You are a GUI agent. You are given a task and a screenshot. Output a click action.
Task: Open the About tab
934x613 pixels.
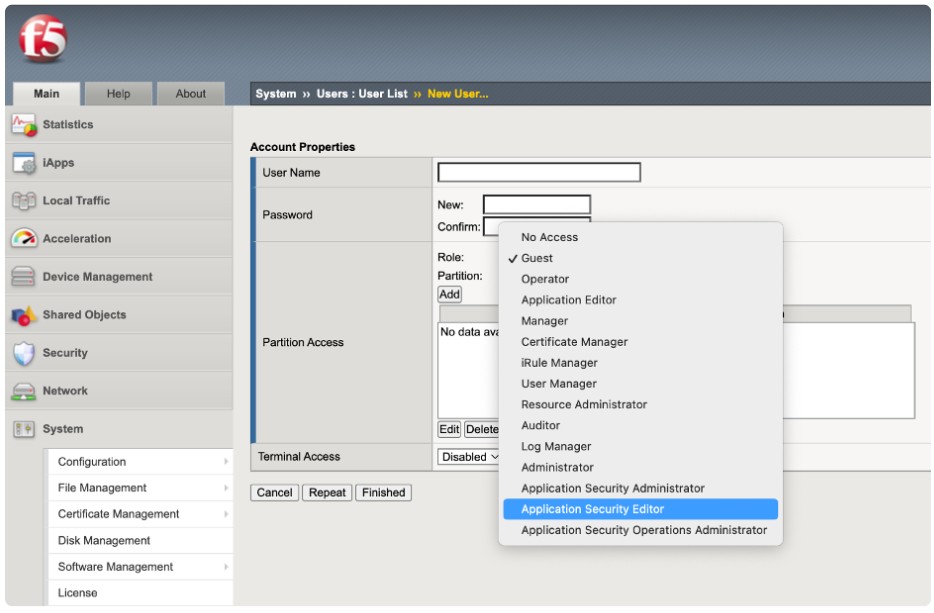coord(190,94)
